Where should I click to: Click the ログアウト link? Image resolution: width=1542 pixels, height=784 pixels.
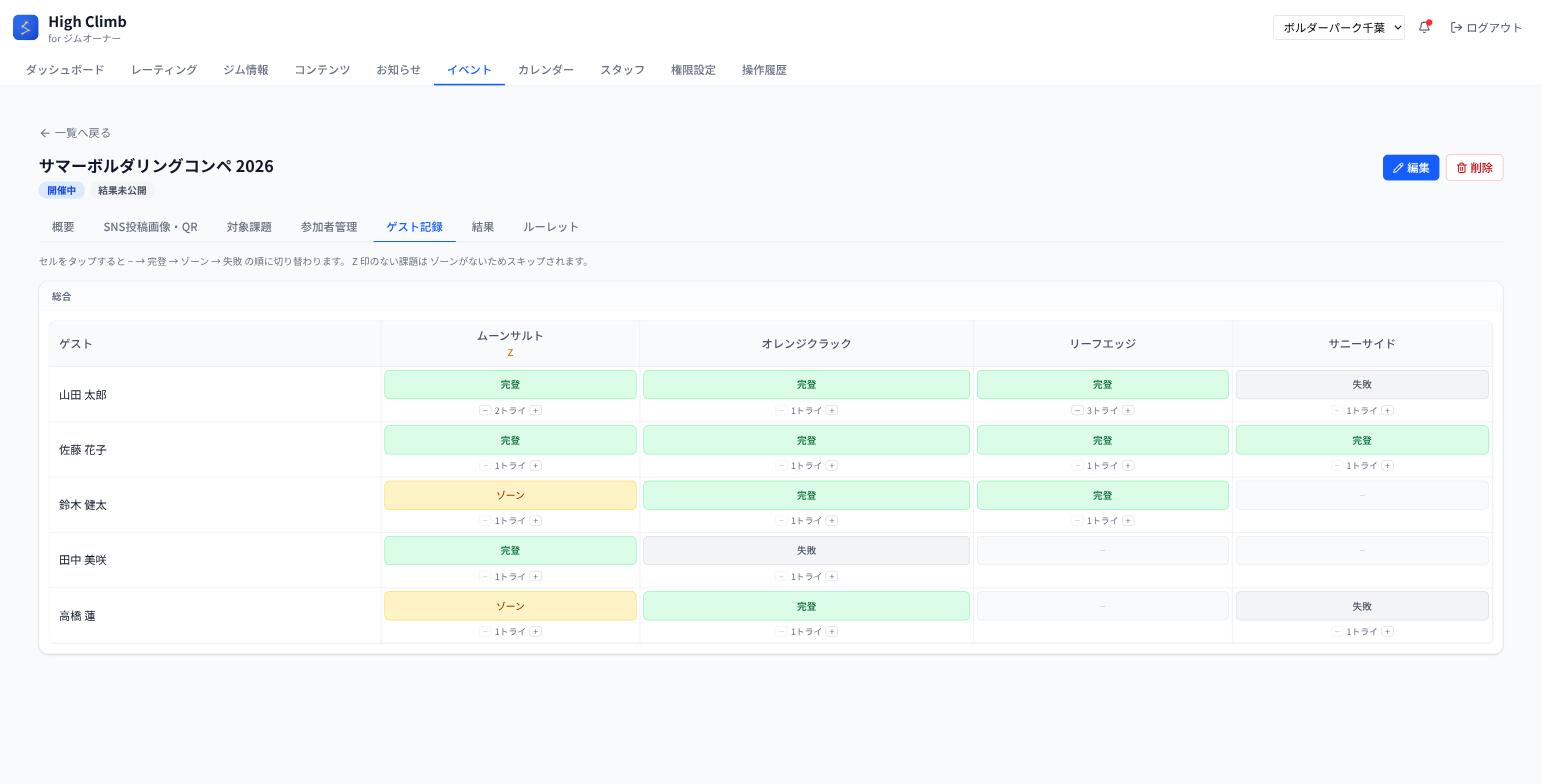pyautogui.click(x=1486, y=27)
